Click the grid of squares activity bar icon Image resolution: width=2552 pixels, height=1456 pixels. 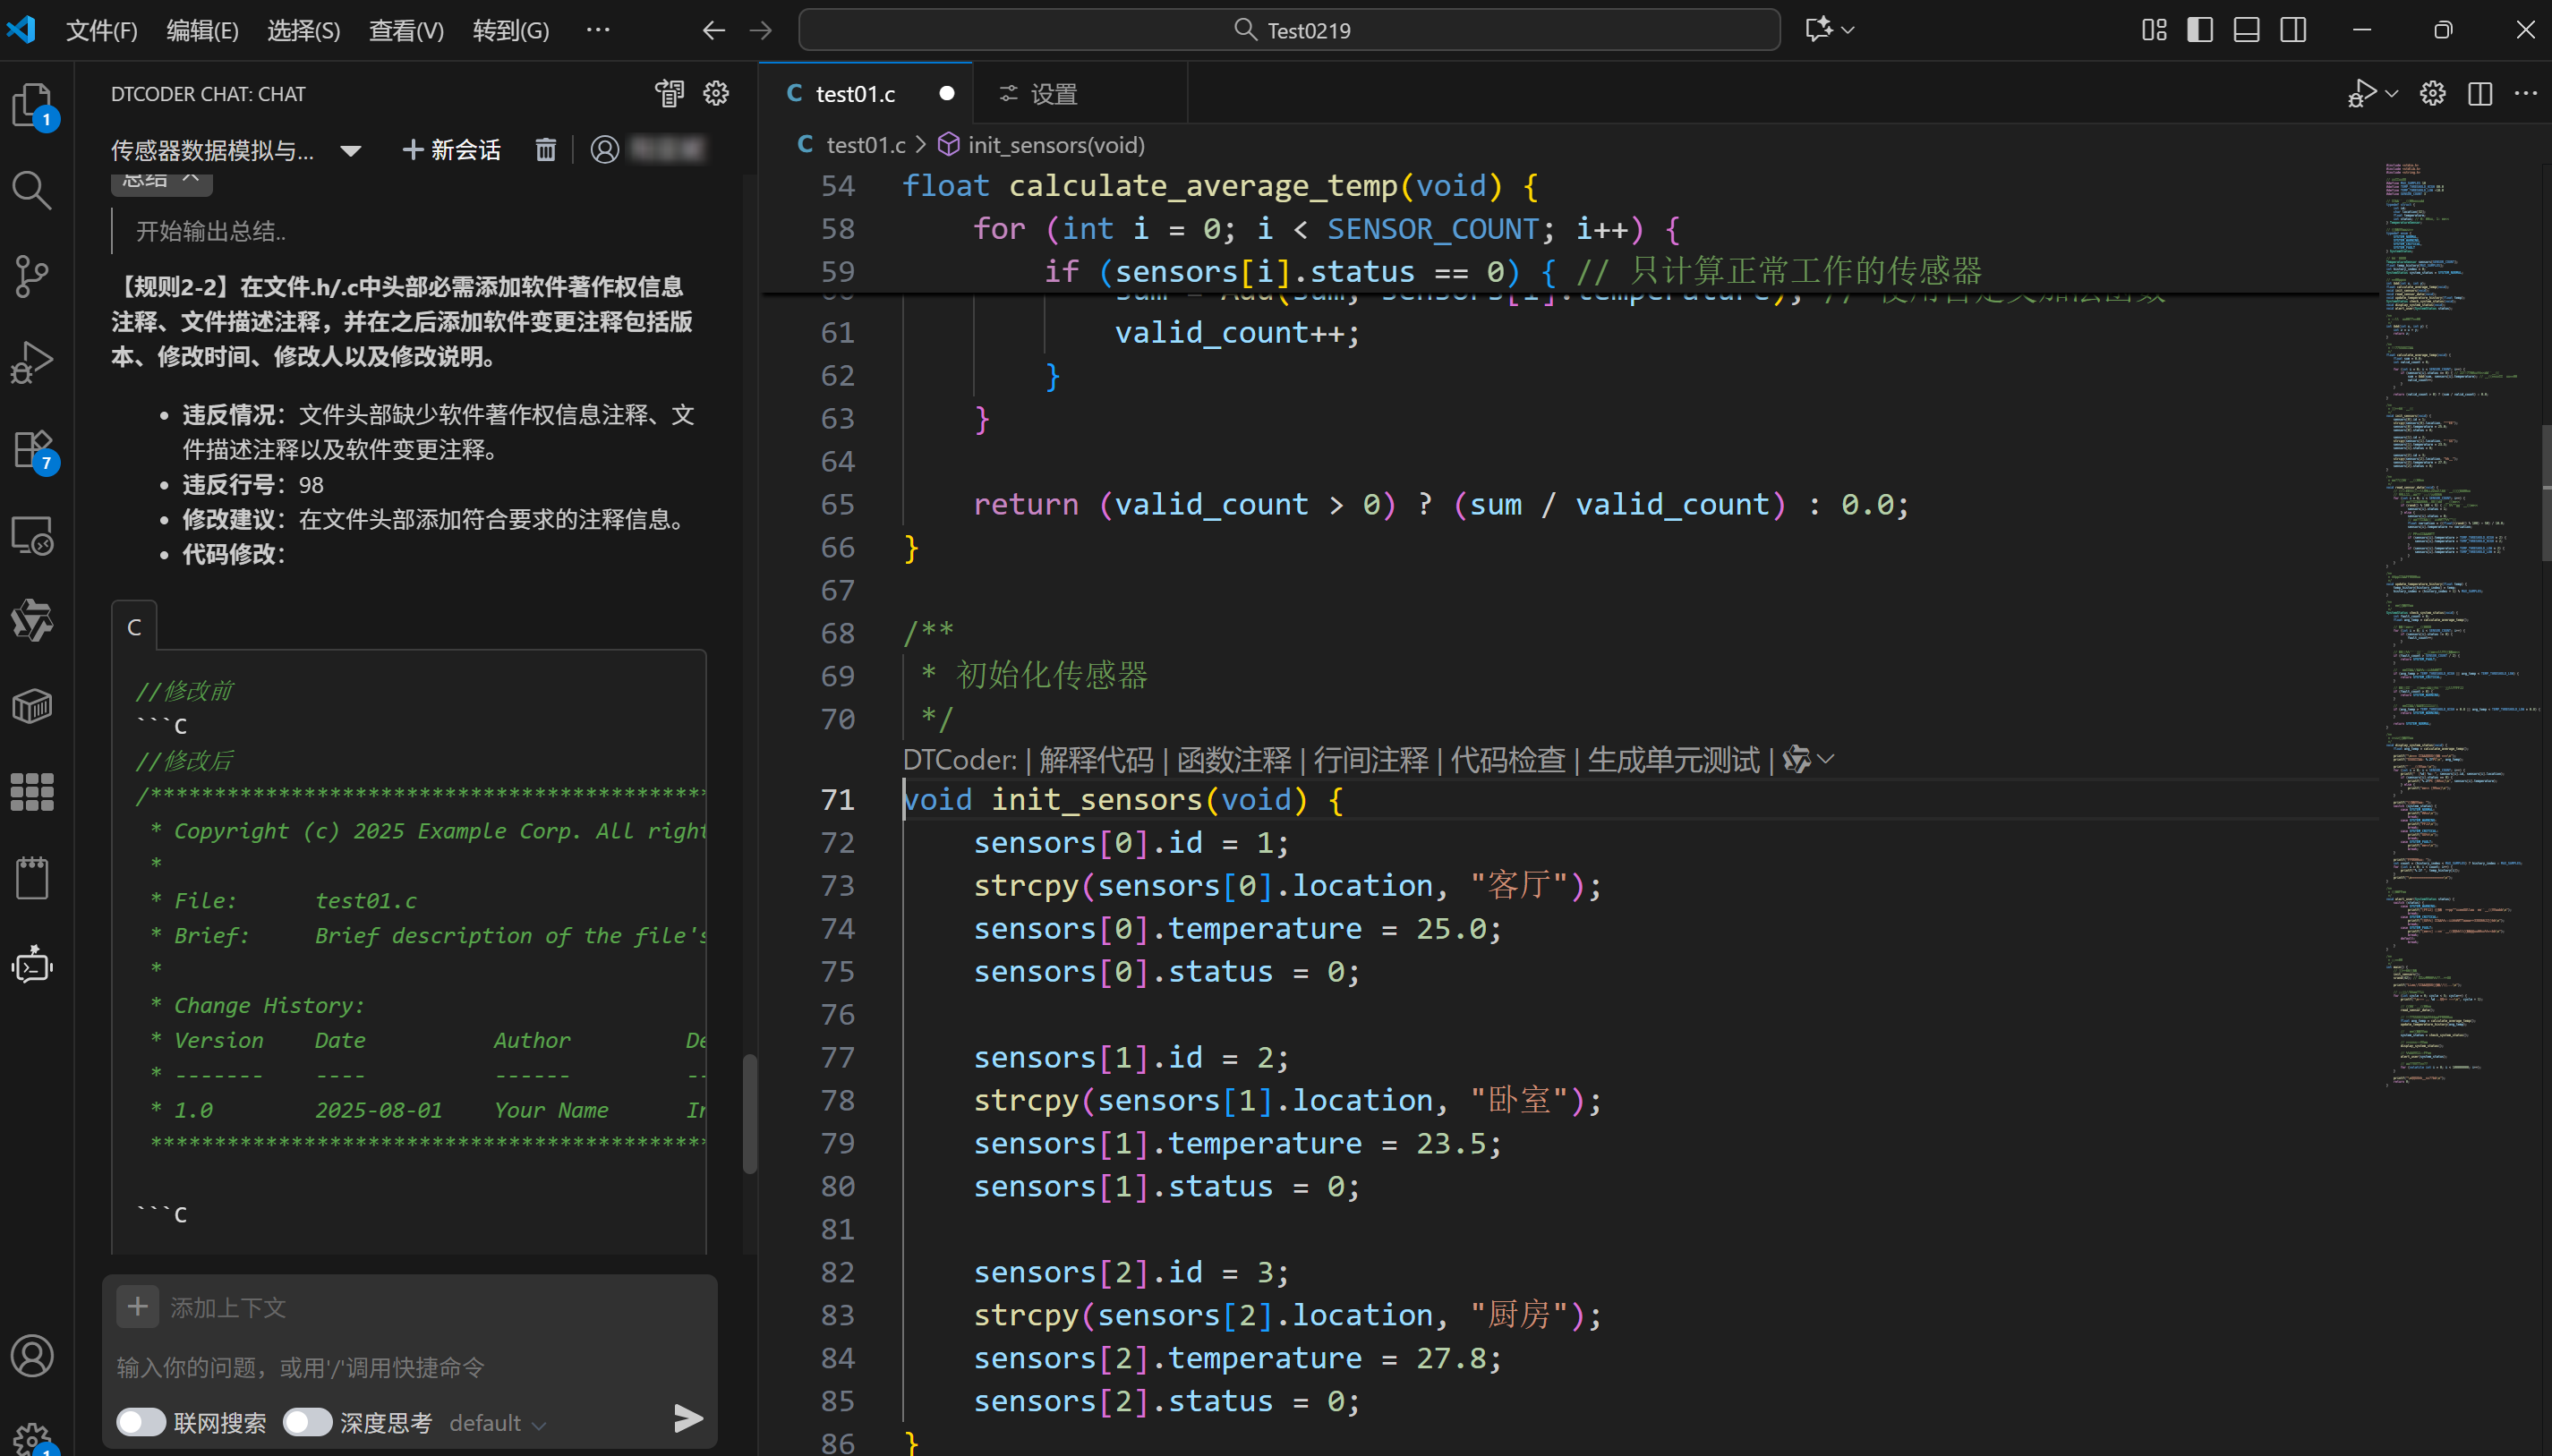click(32, 792)
